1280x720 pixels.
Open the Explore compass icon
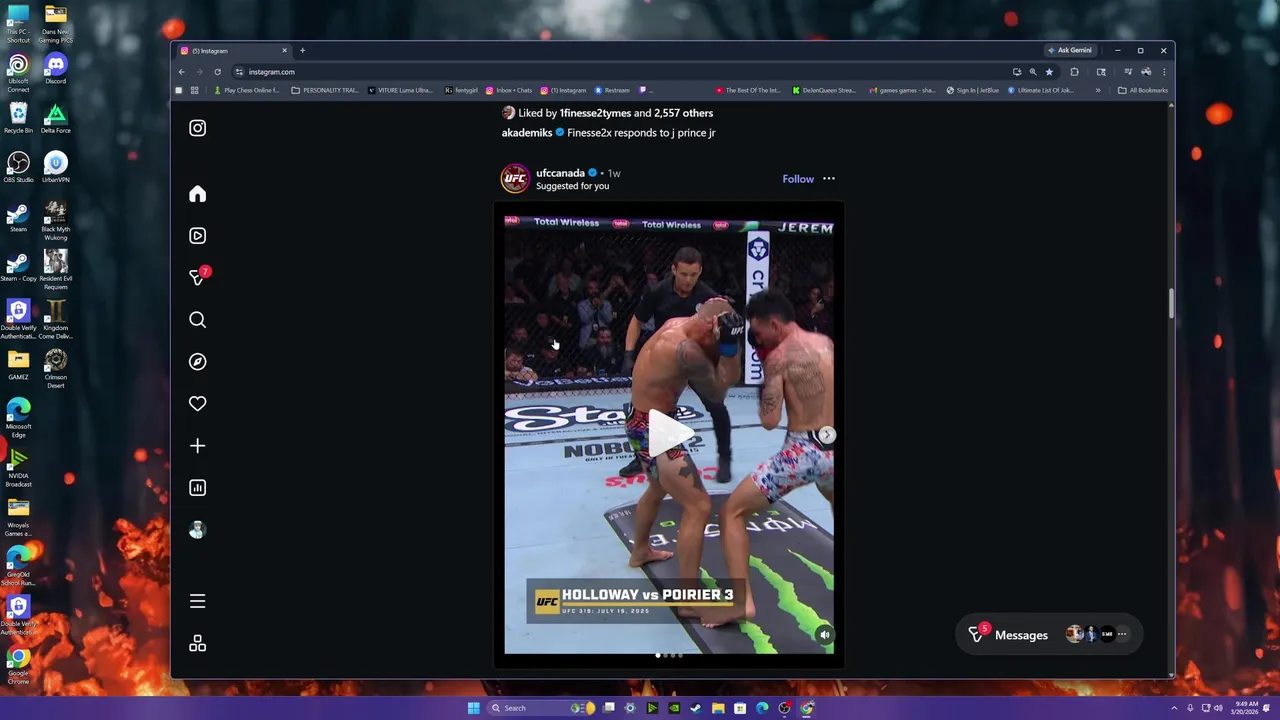197,362
